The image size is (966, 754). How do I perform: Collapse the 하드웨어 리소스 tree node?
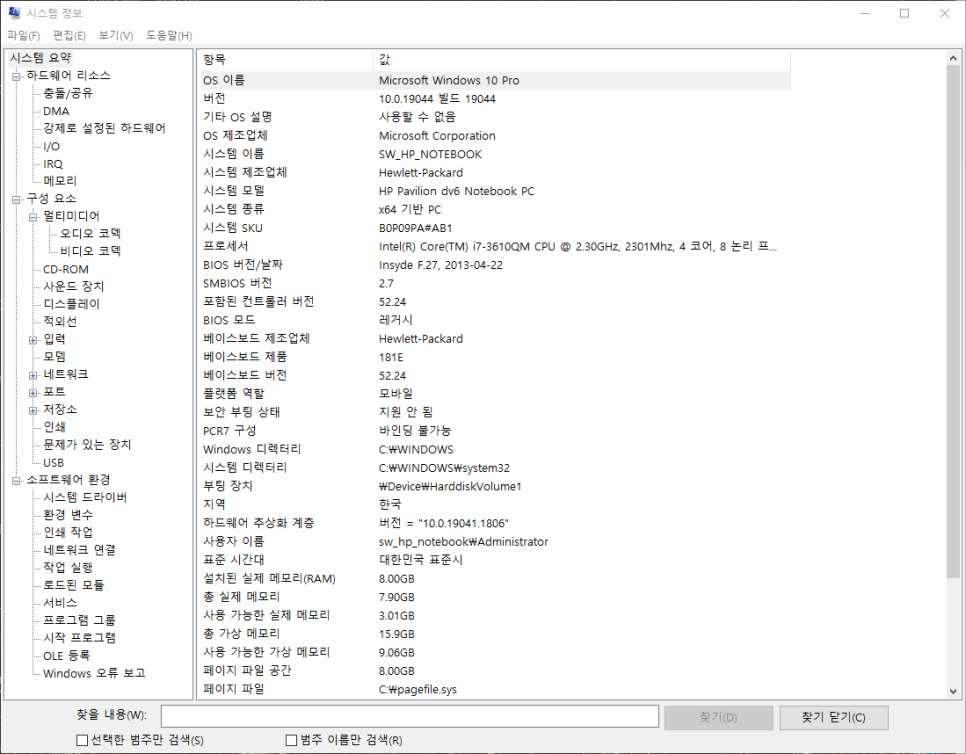(16, 76)
